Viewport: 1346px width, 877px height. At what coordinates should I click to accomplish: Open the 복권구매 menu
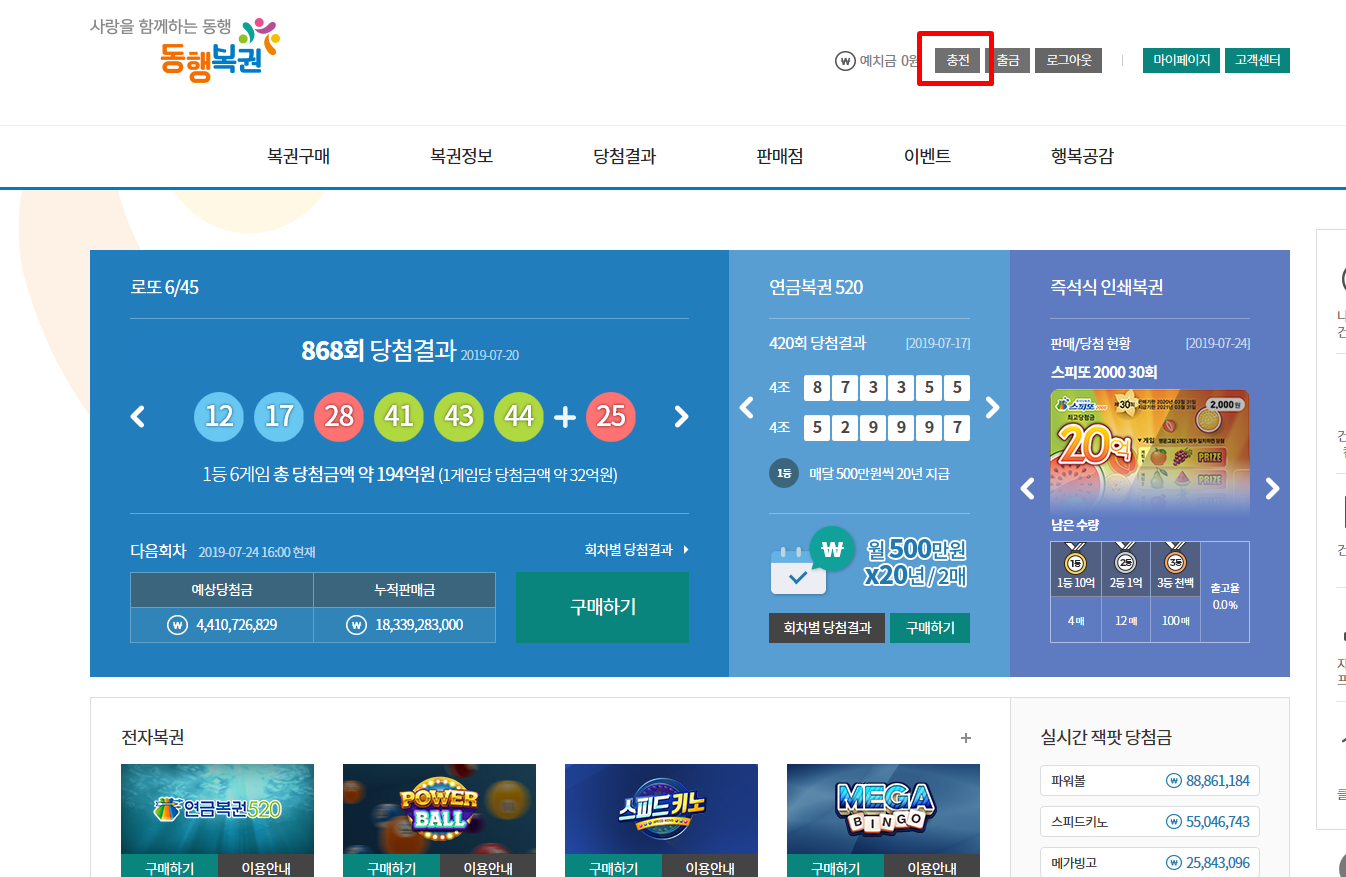click(x=298, y=156)
